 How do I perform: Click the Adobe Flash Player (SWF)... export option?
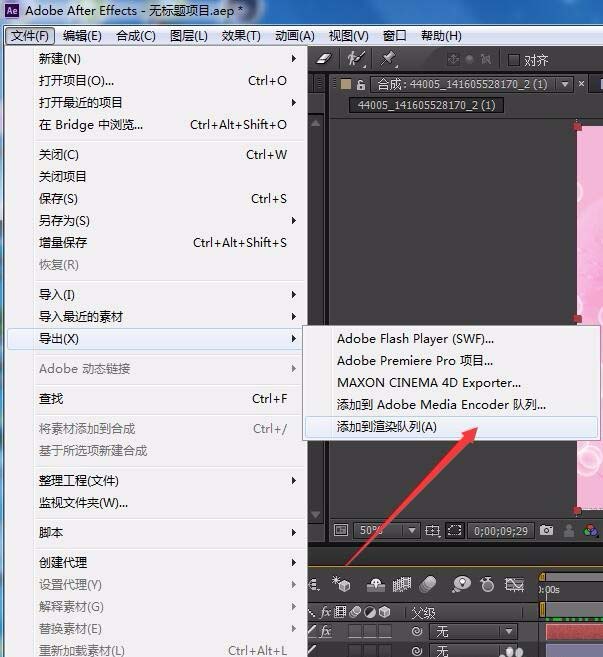[415, 339]
